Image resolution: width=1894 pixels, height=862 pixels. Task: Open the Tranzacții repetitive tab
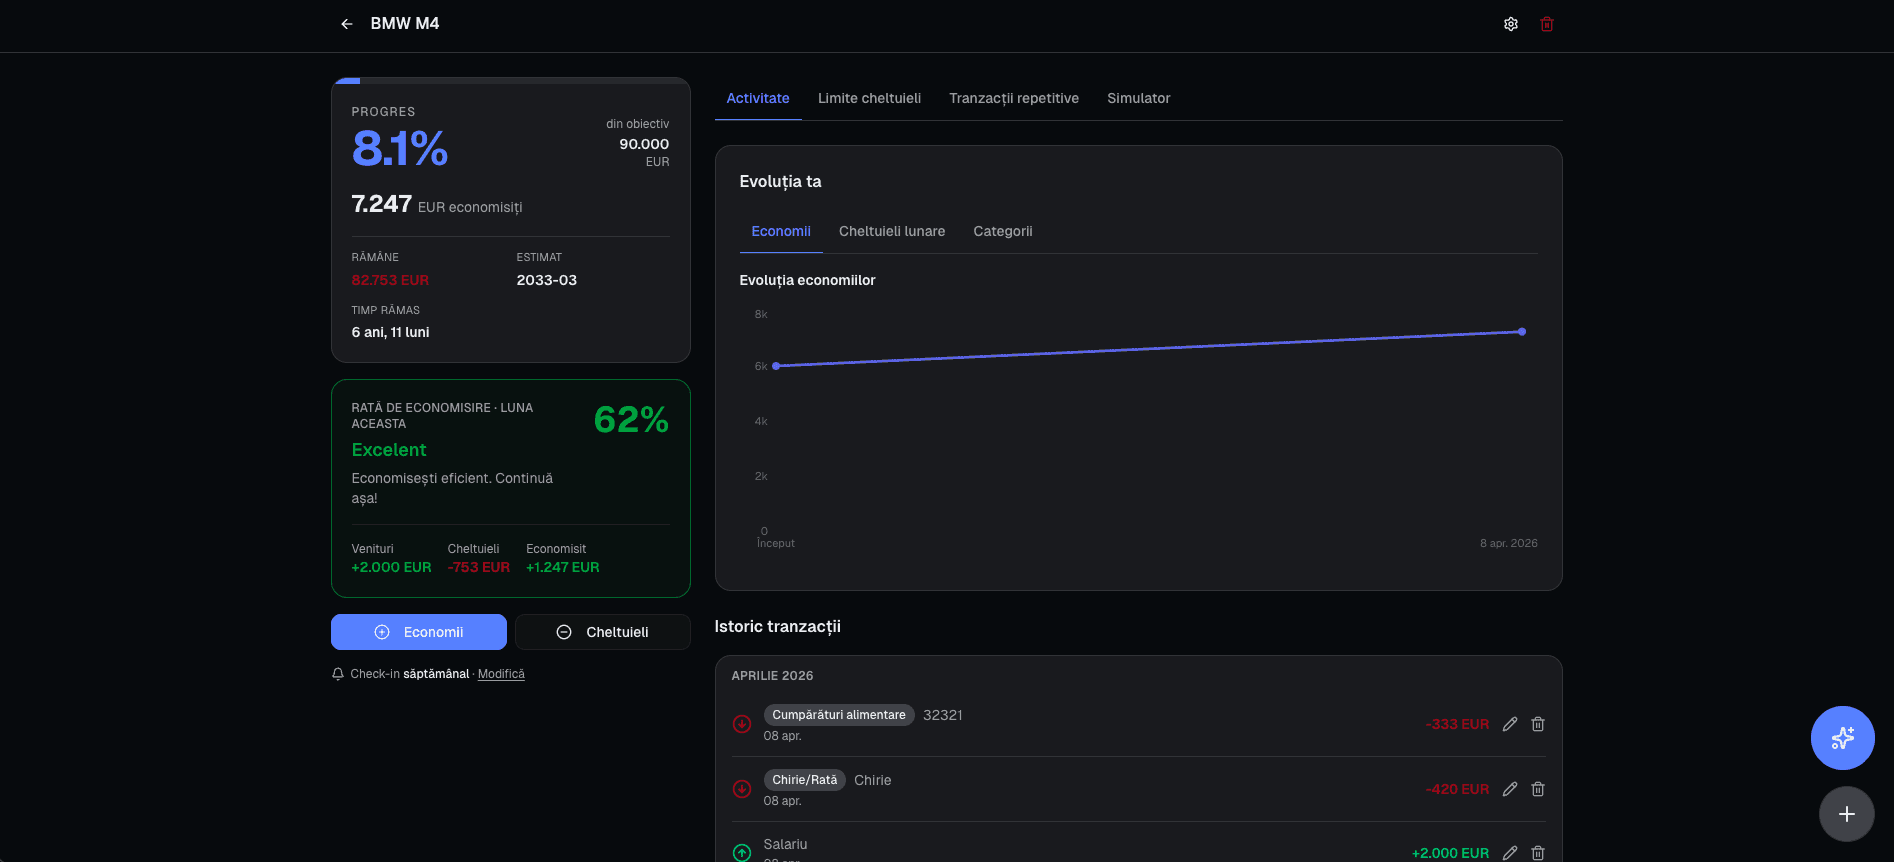[x=1014, y=98]
